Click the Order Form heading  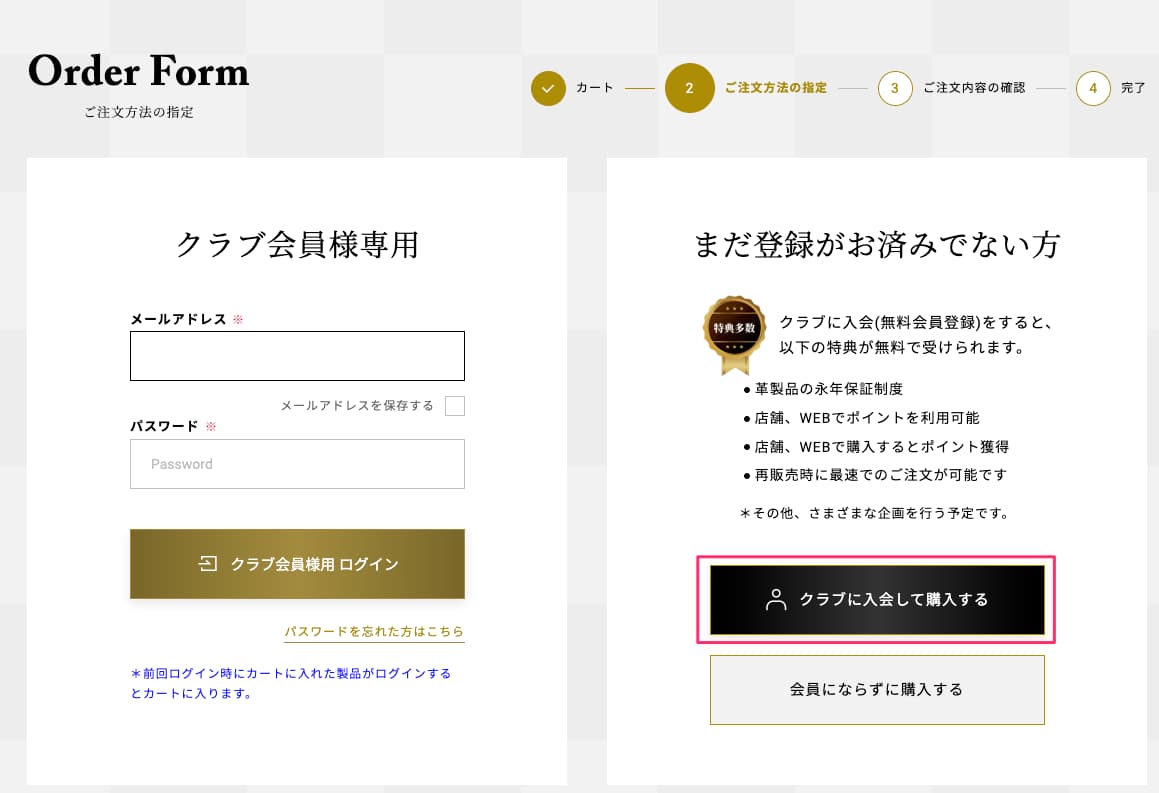138,71
